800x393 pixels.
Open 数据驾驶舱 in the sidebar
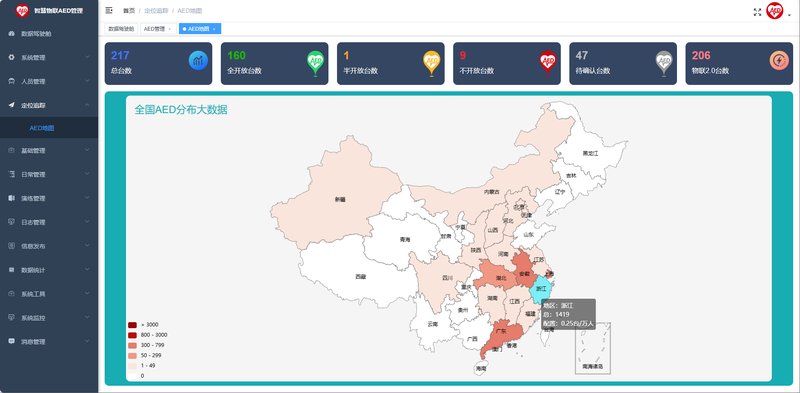[x=49, y=34]
